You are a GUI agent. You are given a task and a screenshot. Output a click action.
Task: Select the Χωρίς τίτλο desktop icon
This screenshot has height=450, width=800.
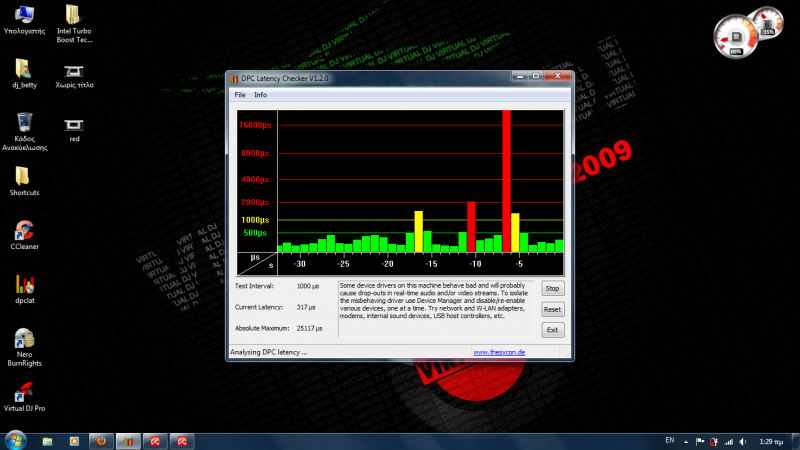tap(74, 76)
